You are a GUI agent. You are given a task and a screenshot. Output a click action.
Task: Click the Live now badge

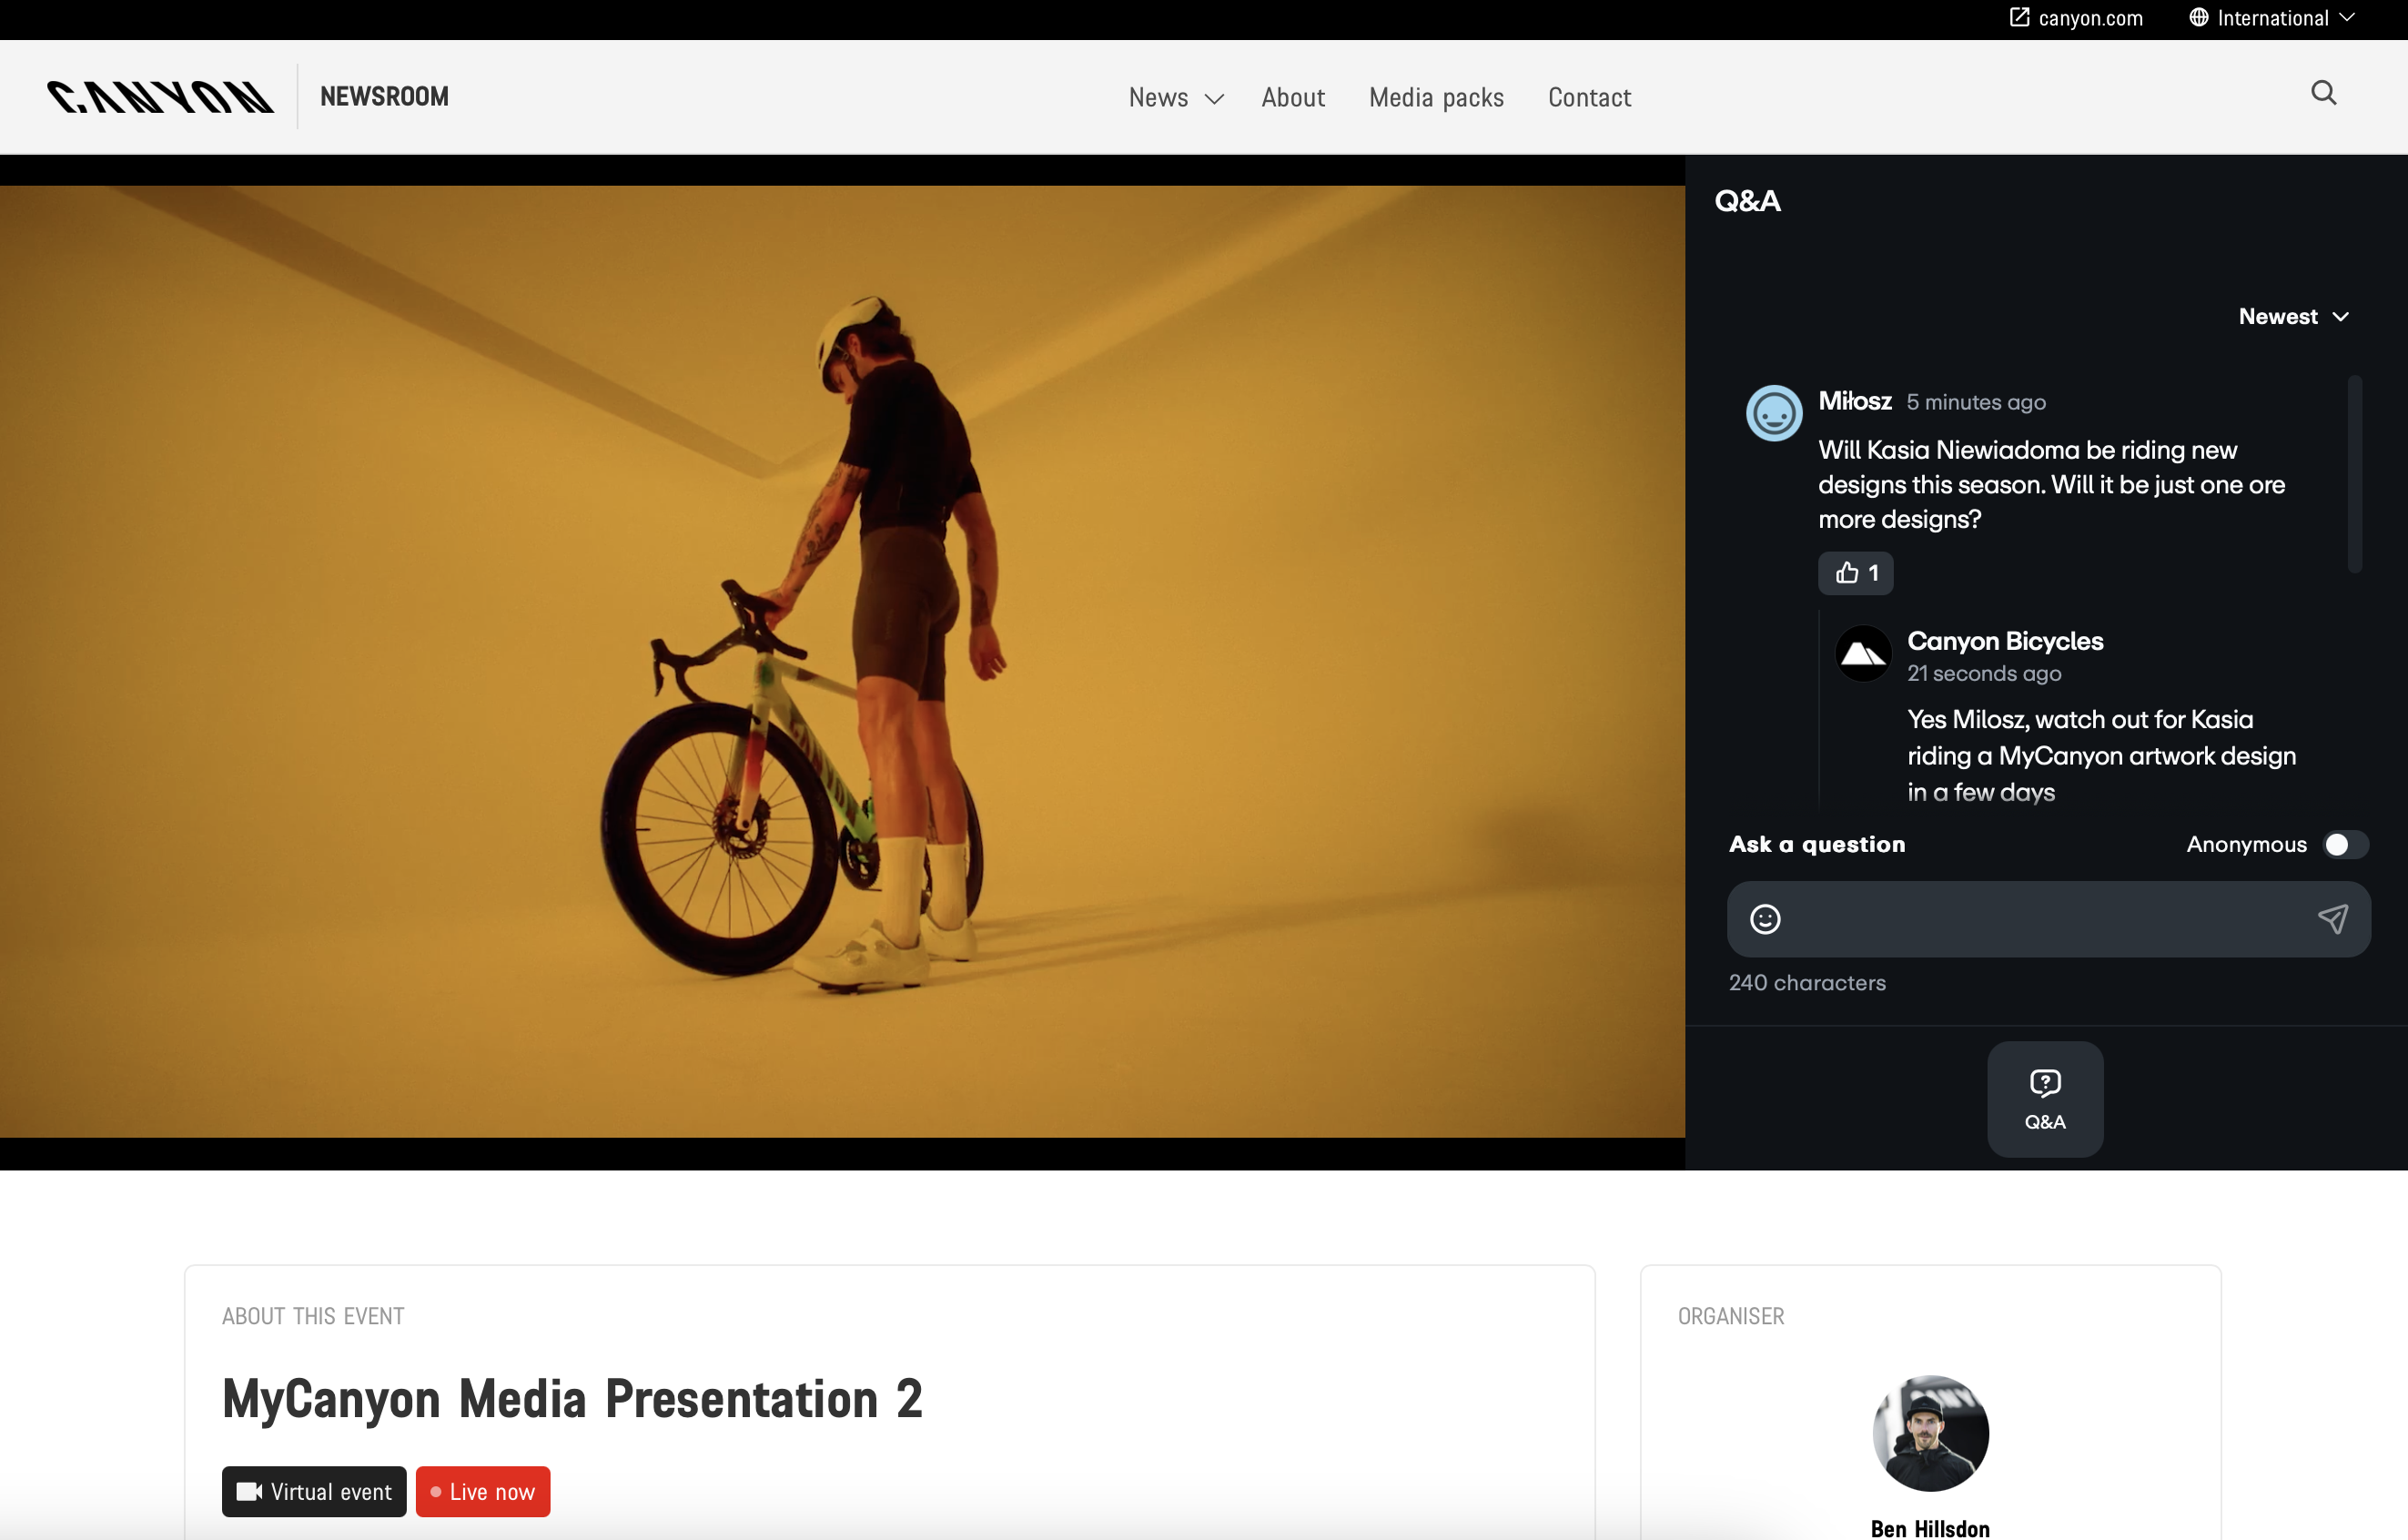click(x=483, y=1491)
